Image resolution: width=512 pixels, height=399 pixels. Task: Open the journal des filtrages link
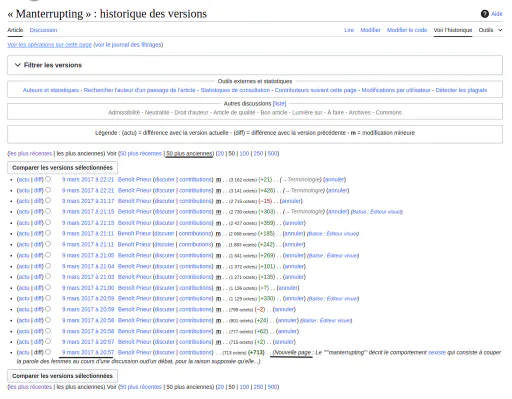tap(128, 45)
